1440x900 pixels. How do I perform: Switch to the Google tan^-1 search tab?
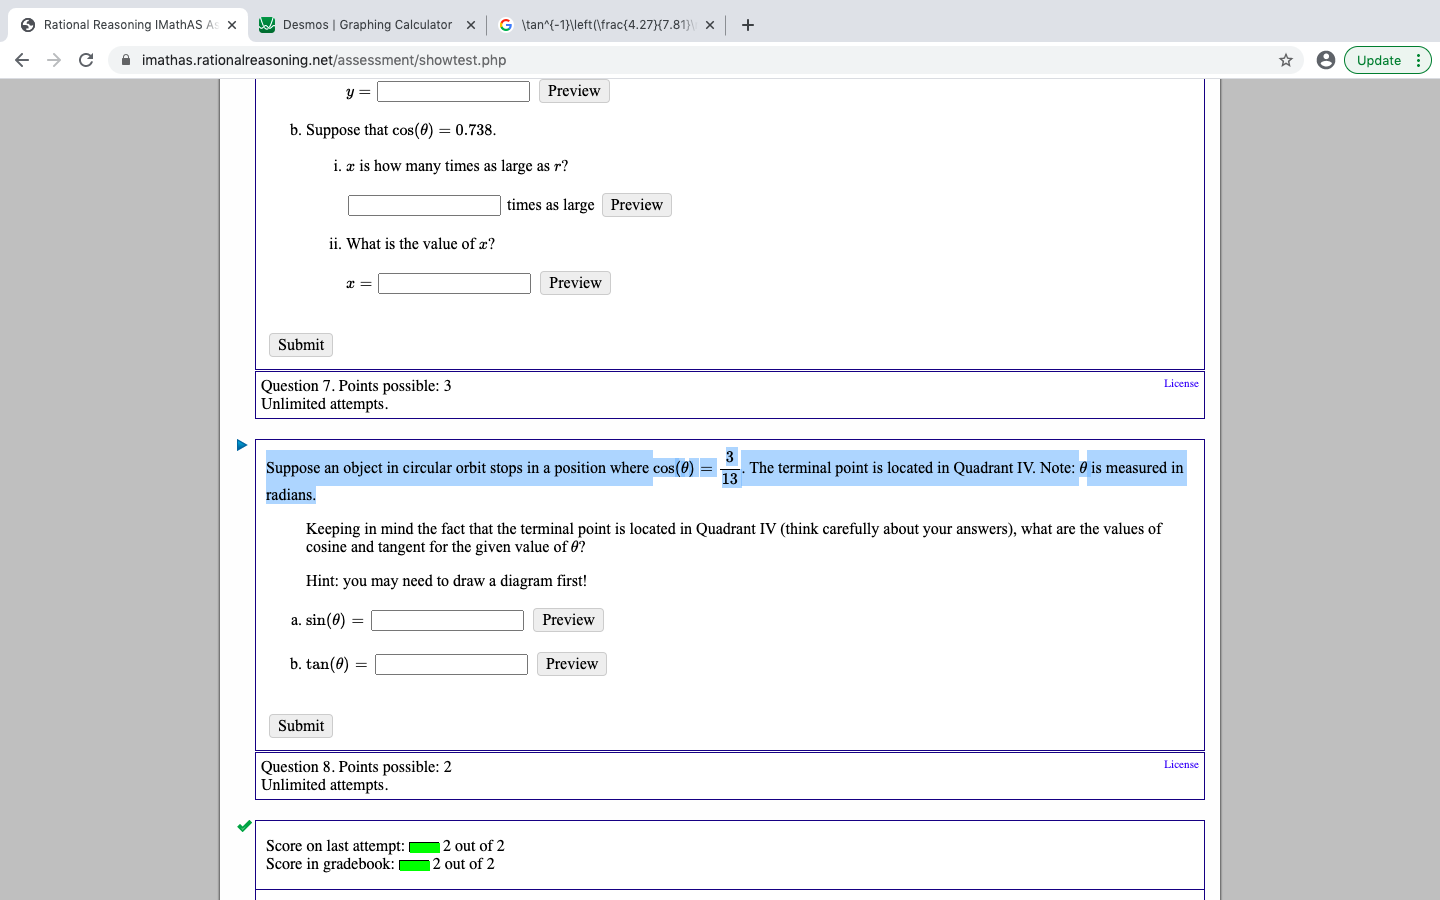coord(600,24)
